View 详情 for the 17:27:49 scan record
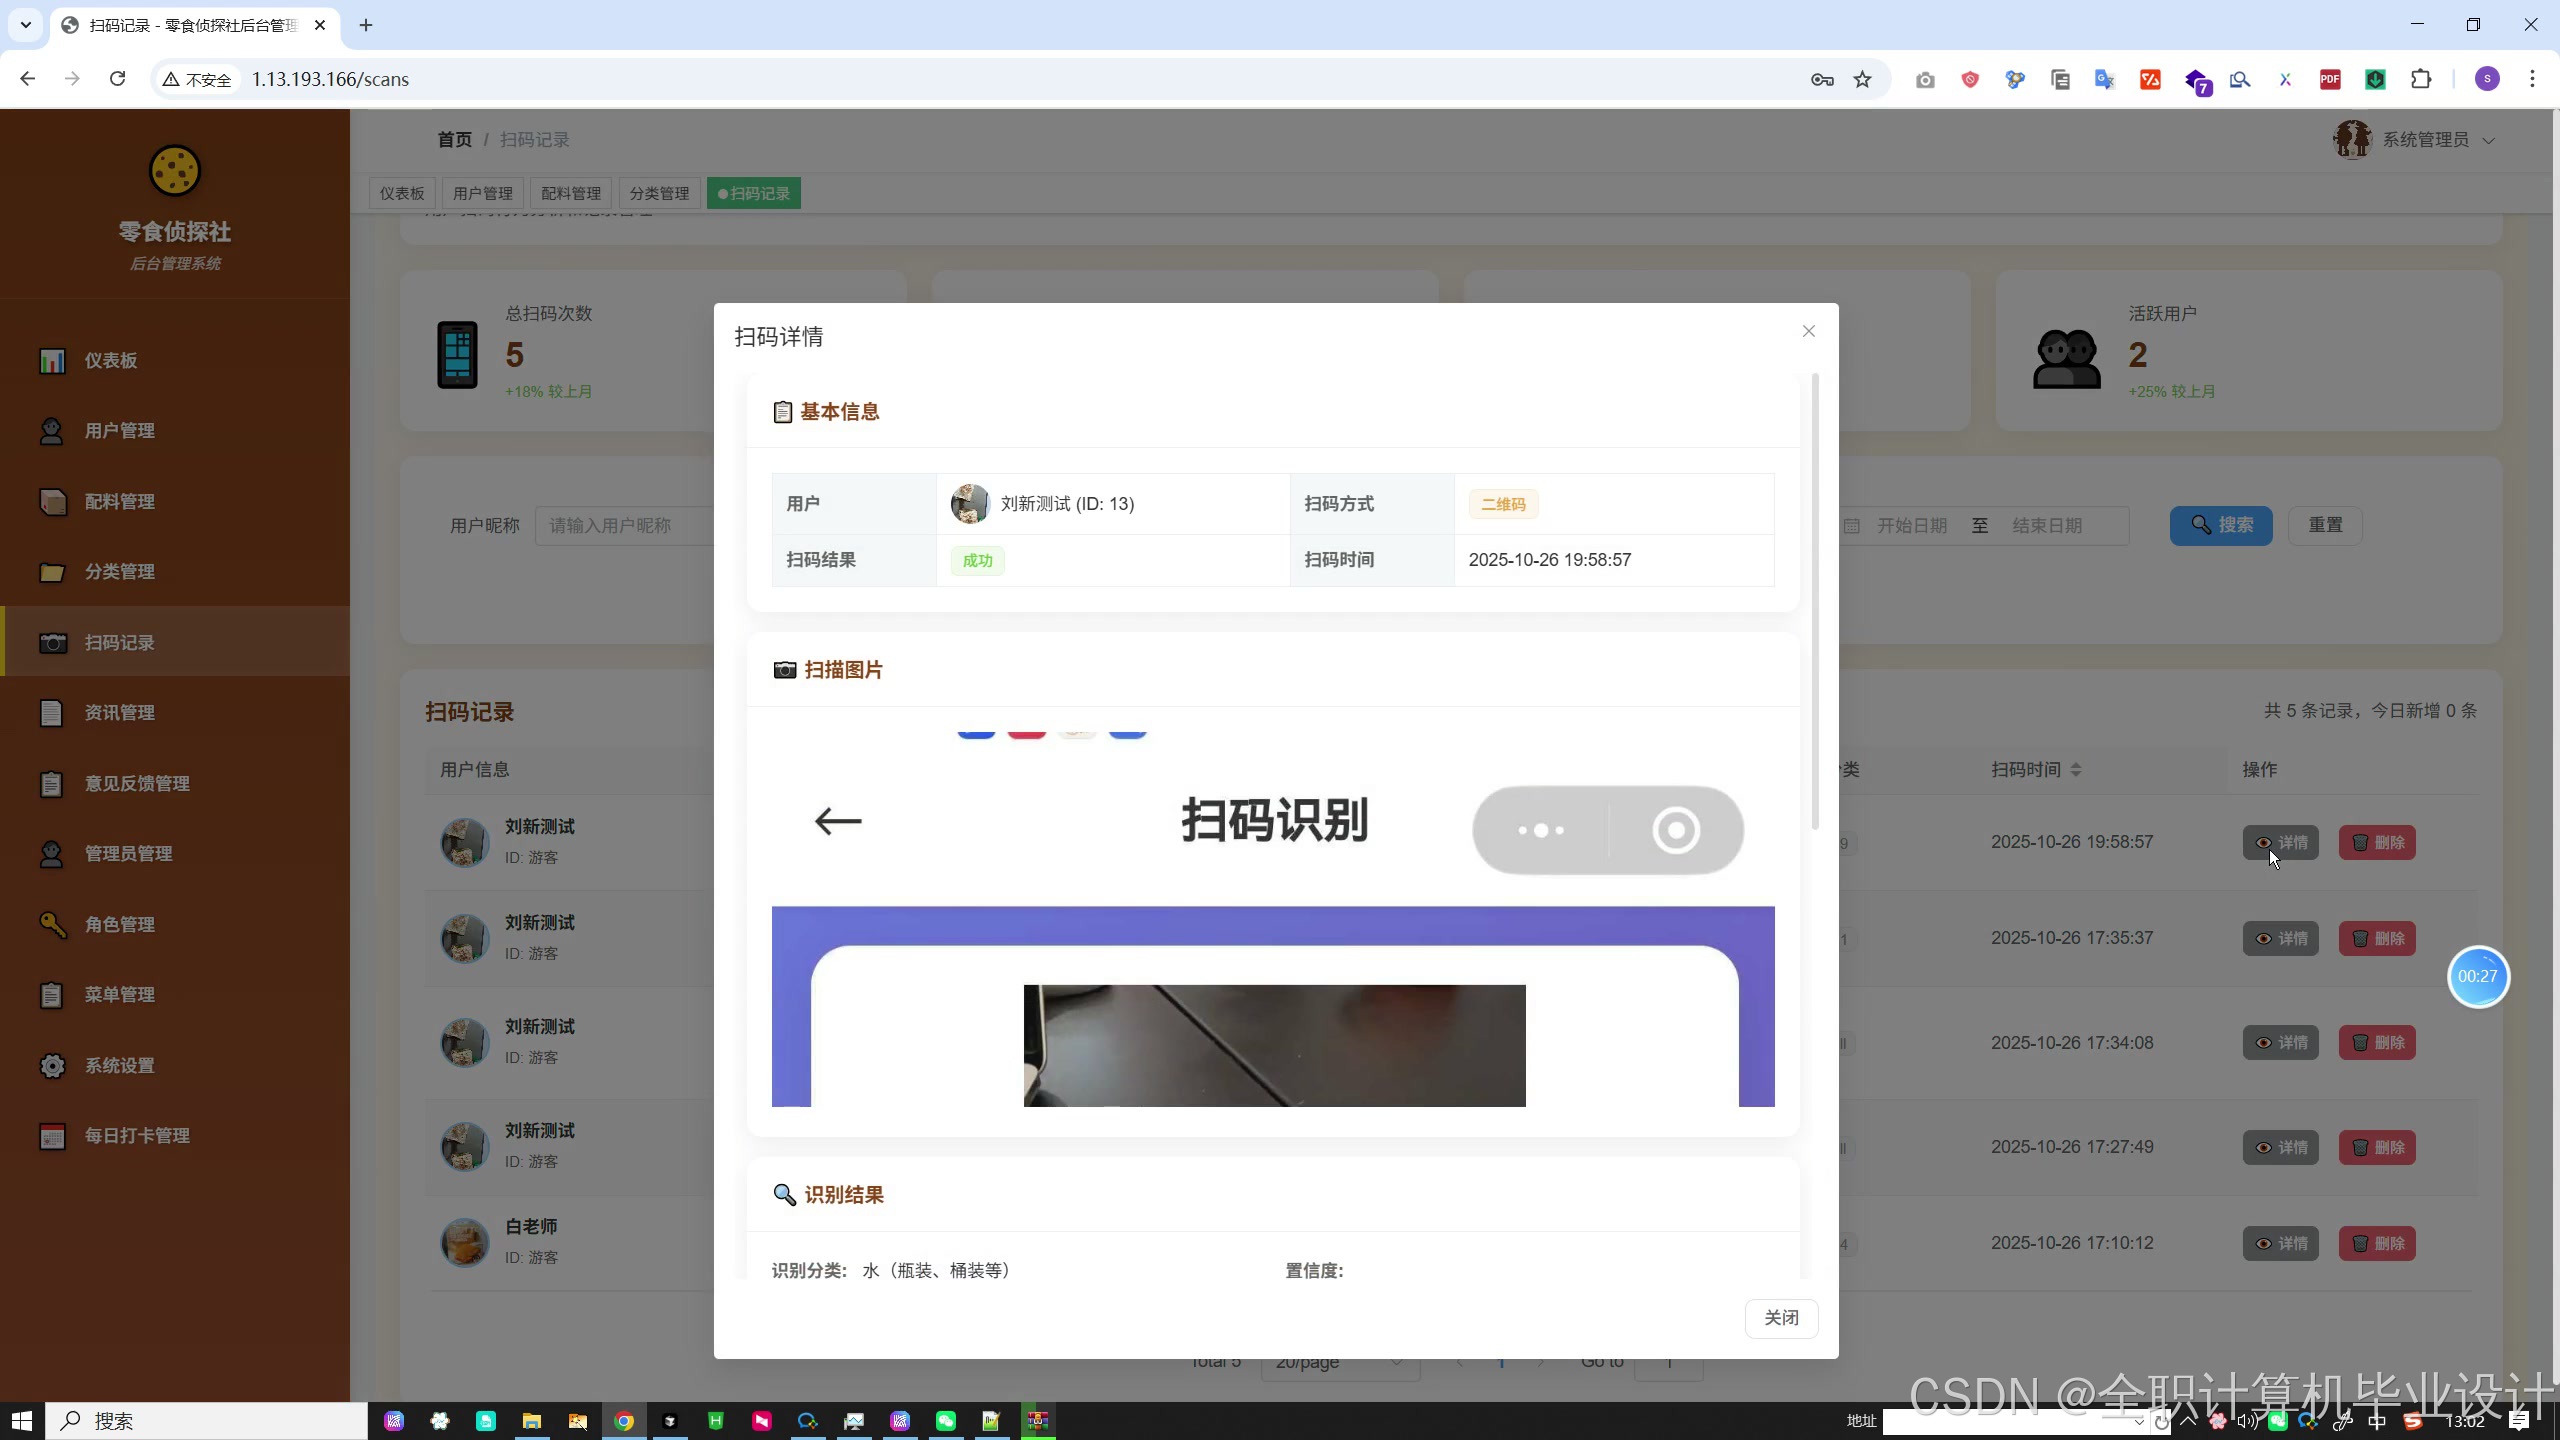Viewport: 2560px width, 1440px height. [2280, 1147]
